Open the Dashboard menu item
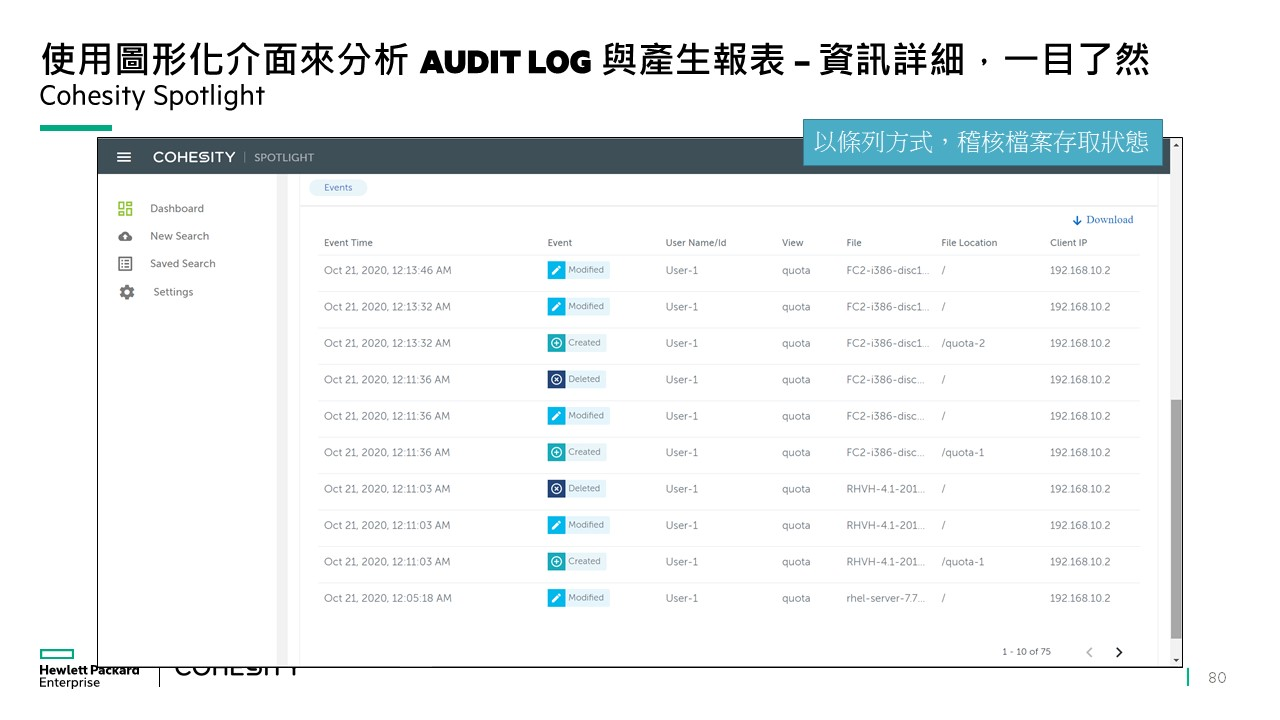This screenshot has width=1280, height=720. (177, 209)
